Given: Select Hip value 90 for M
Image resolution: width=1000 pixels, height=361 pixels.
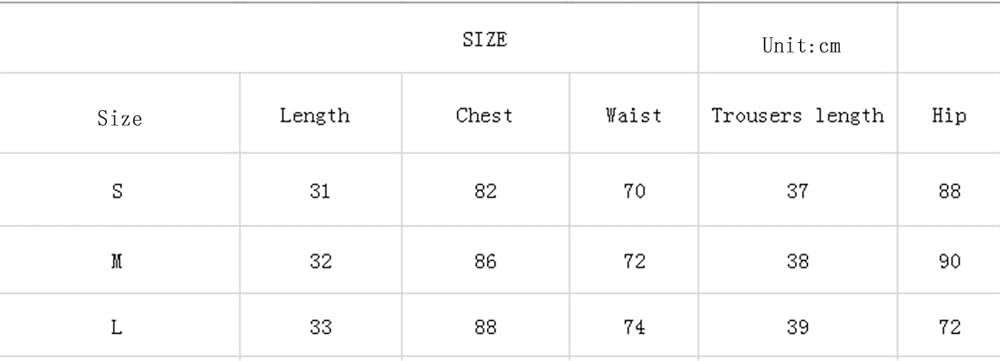Looking at the screenshot, I should click(x=950, y=262).
